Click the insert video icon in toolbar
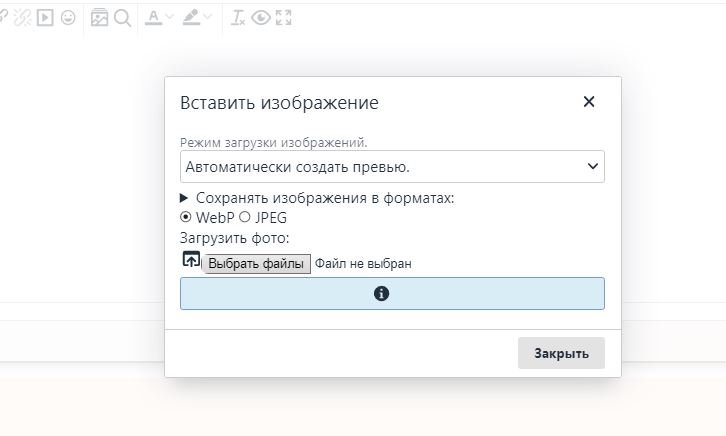 tap(45, 17)
